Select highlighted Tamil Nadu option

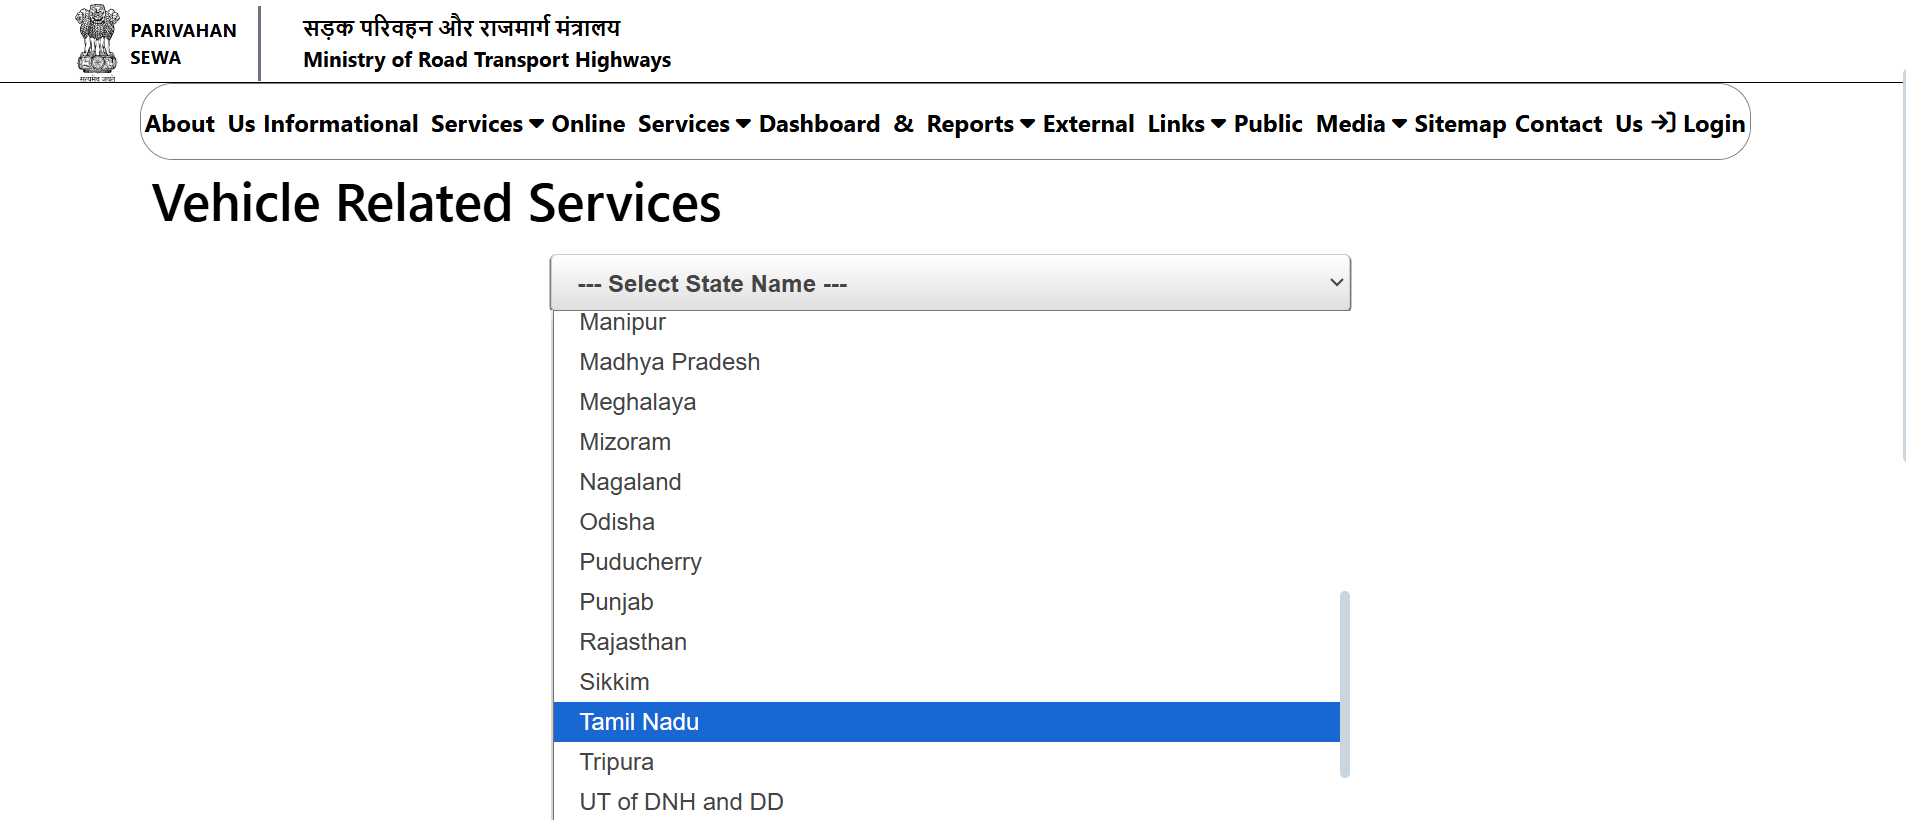point(946,722)
